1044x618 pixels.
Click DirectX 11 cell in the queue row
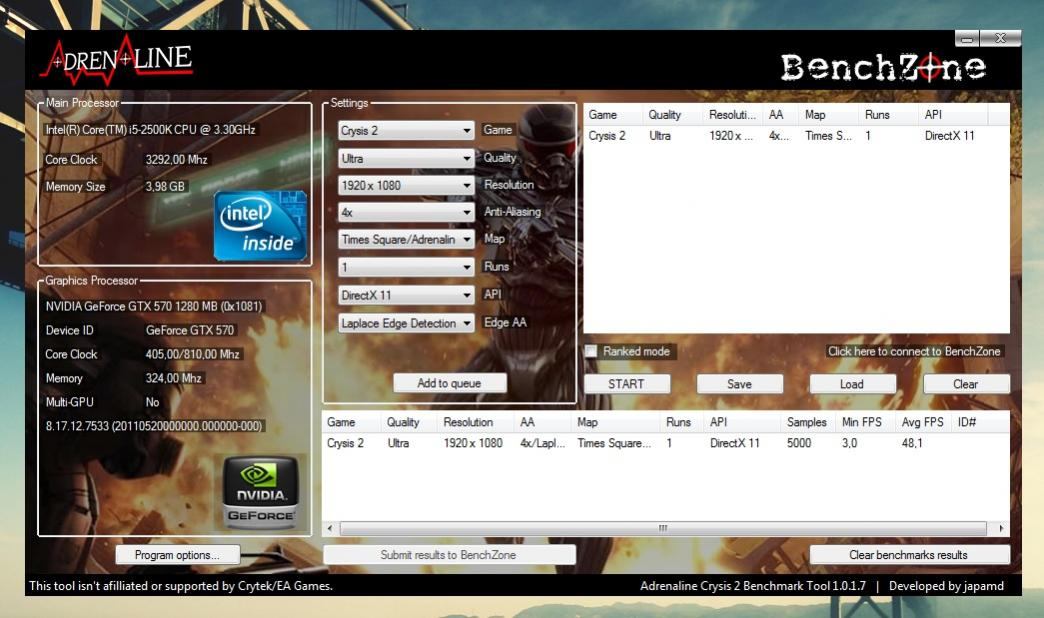pos(949,136)
